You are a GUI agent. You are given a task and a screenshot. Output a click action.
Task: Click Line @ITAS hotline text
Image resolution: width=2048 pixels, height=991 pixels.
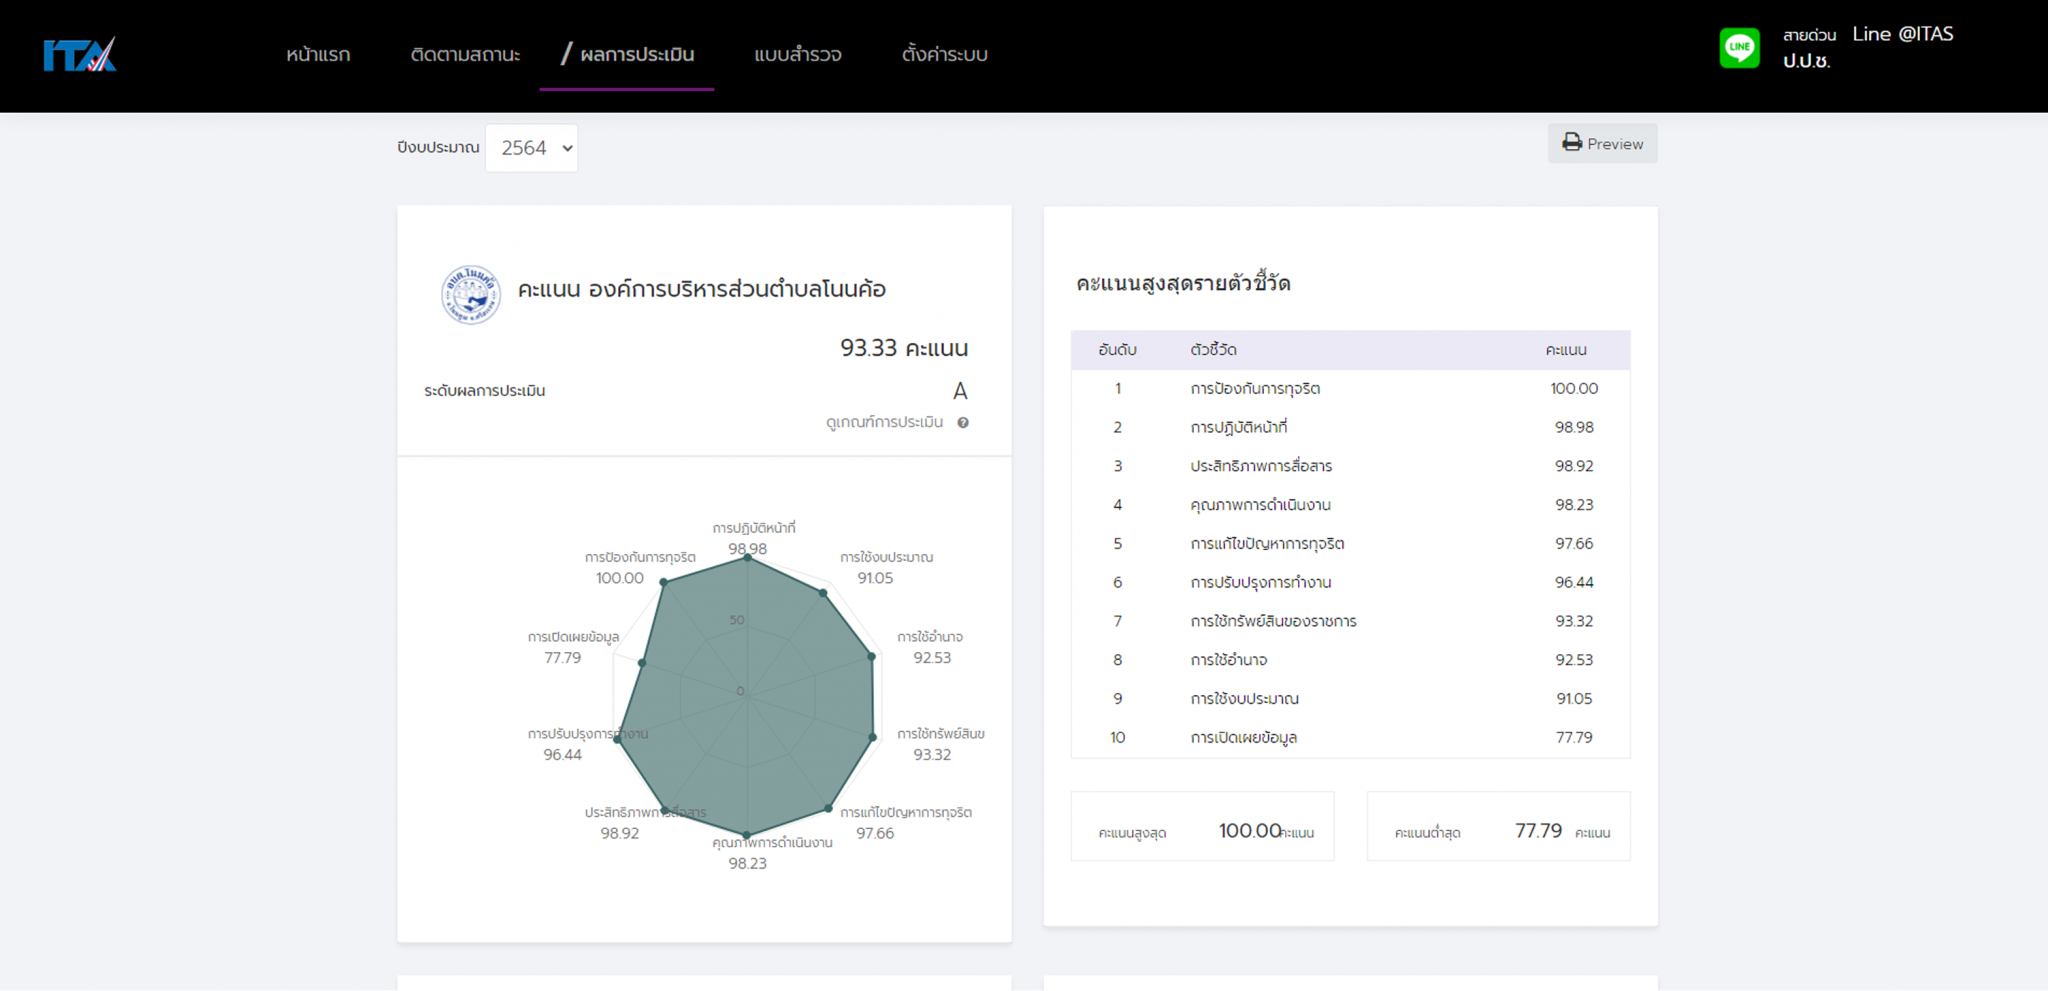1902,34
